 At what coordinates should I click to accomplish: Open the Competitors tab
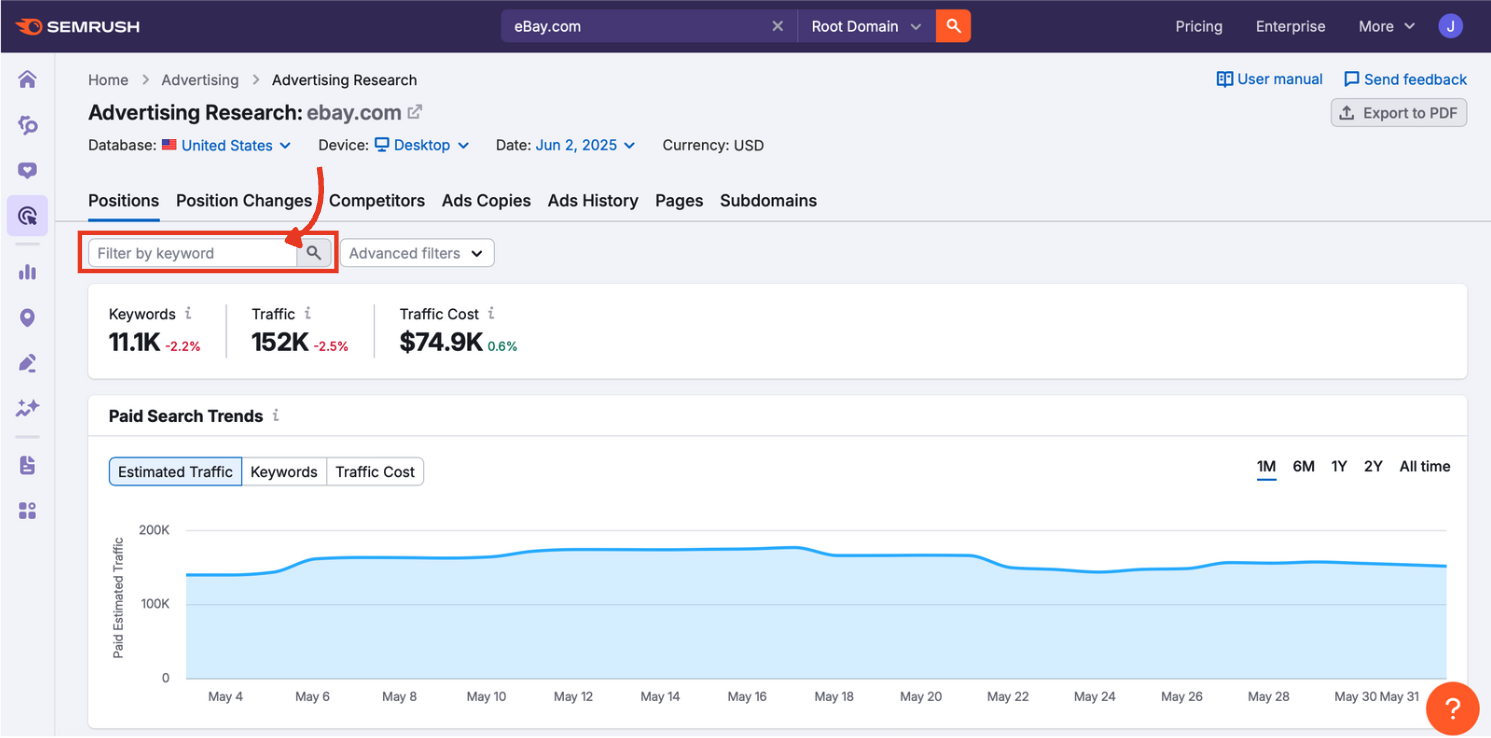pyautogui.click(x=377, y=200)
